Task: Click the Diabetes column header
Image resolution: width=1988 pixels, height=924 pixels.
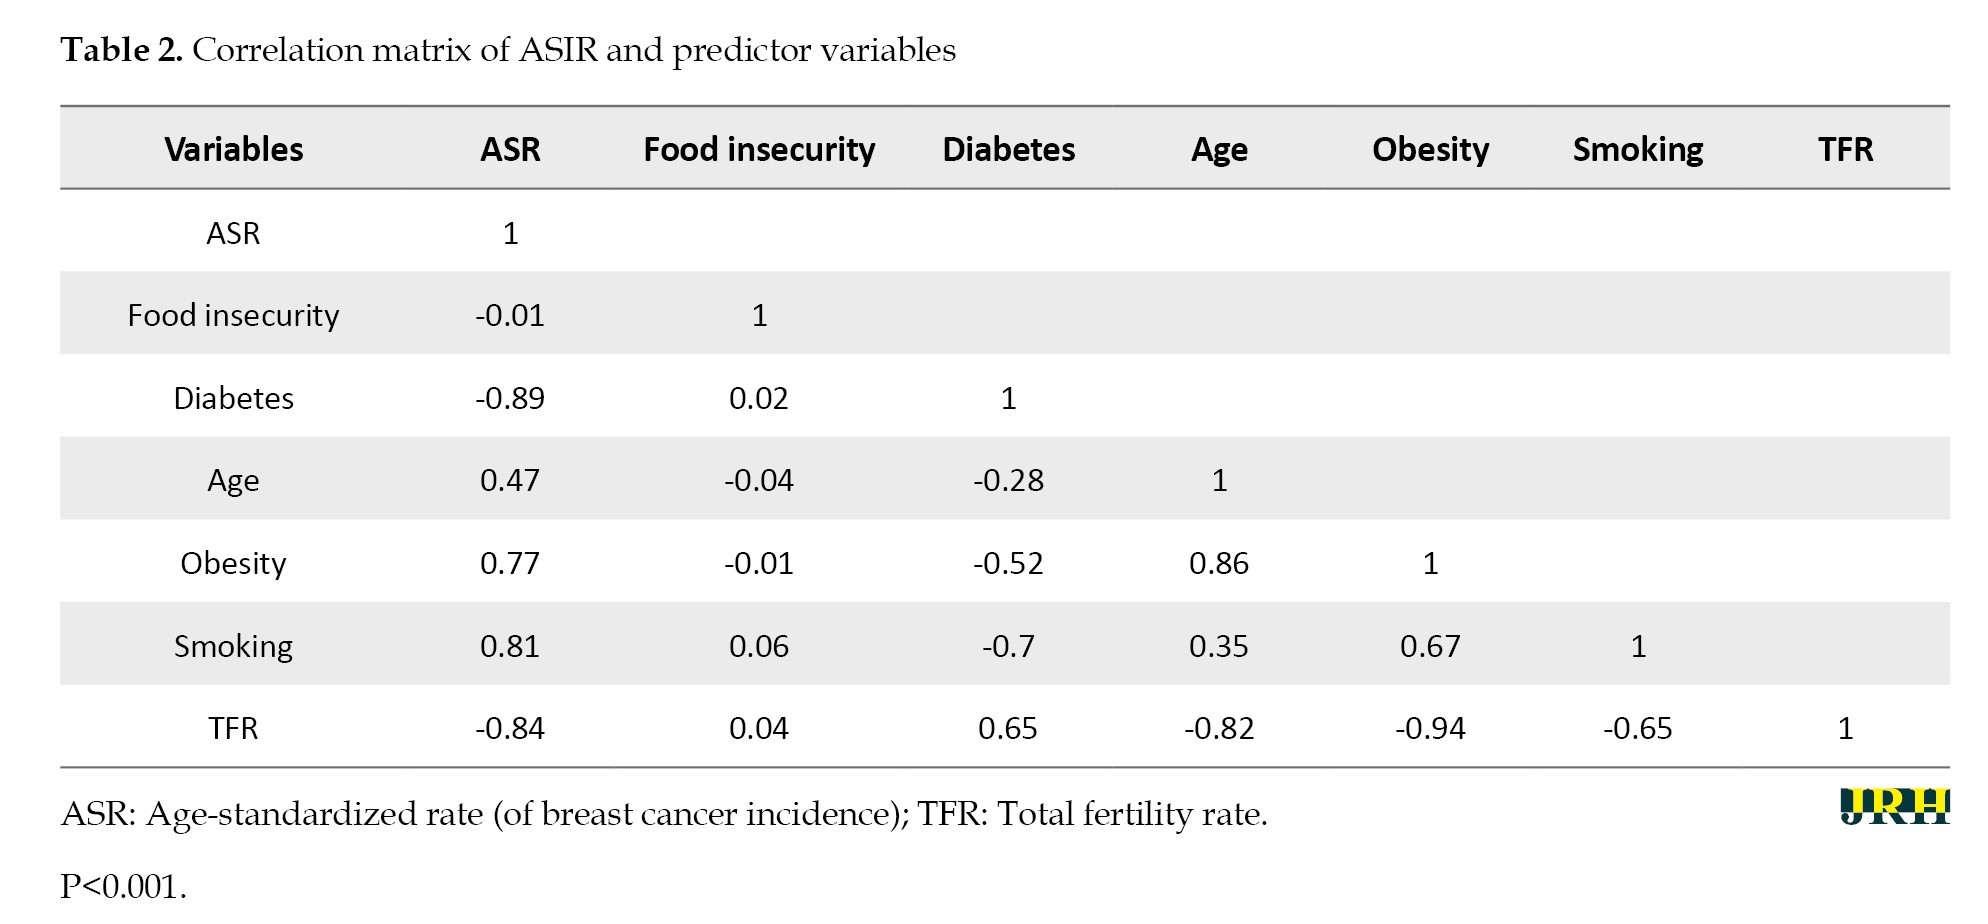Action: click(x=1008, y=149)
